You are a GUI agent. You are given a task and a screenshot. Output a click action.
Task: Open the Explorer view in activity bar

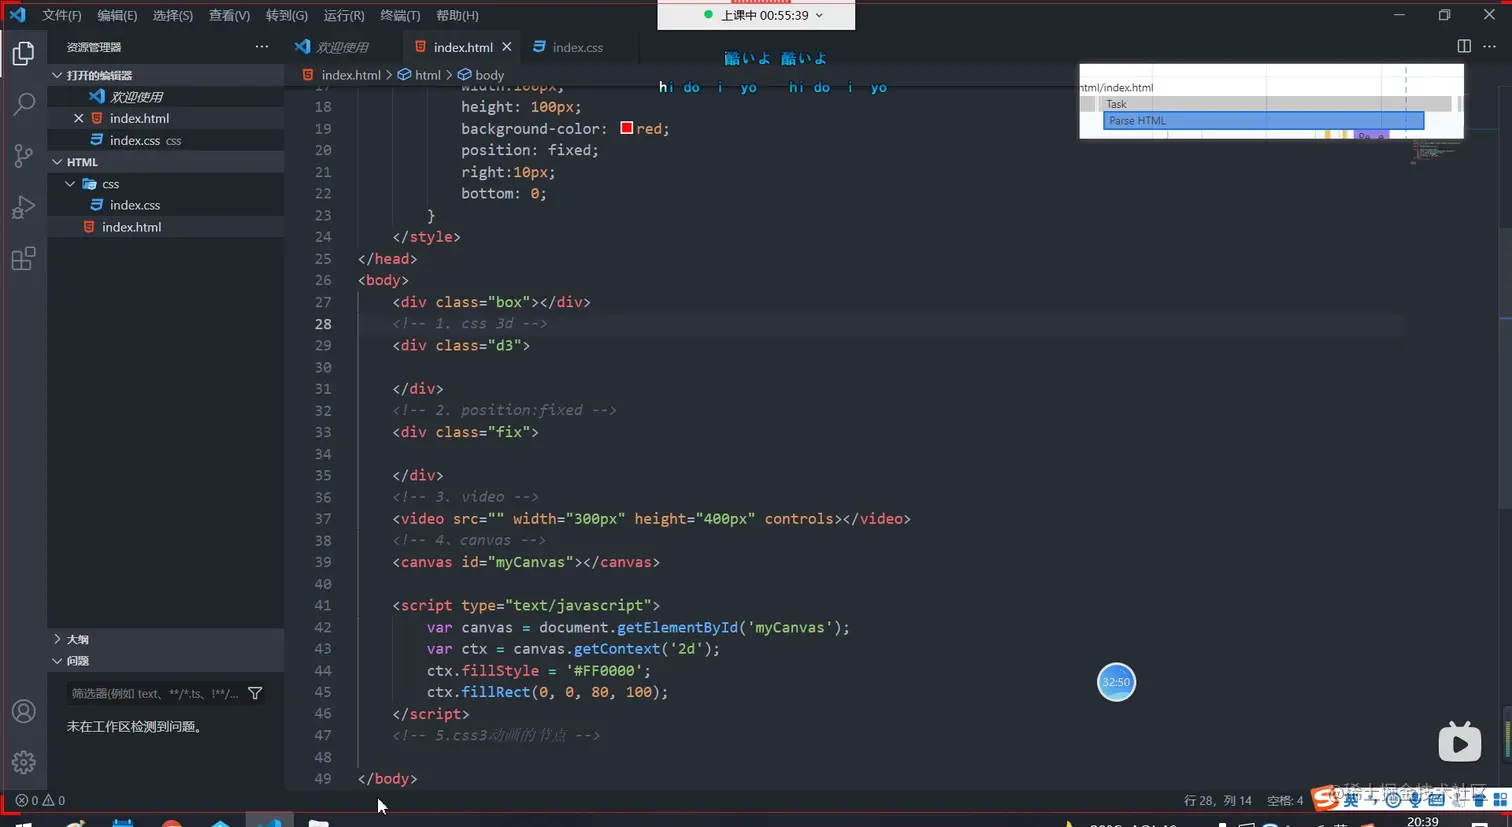point(23,53)
